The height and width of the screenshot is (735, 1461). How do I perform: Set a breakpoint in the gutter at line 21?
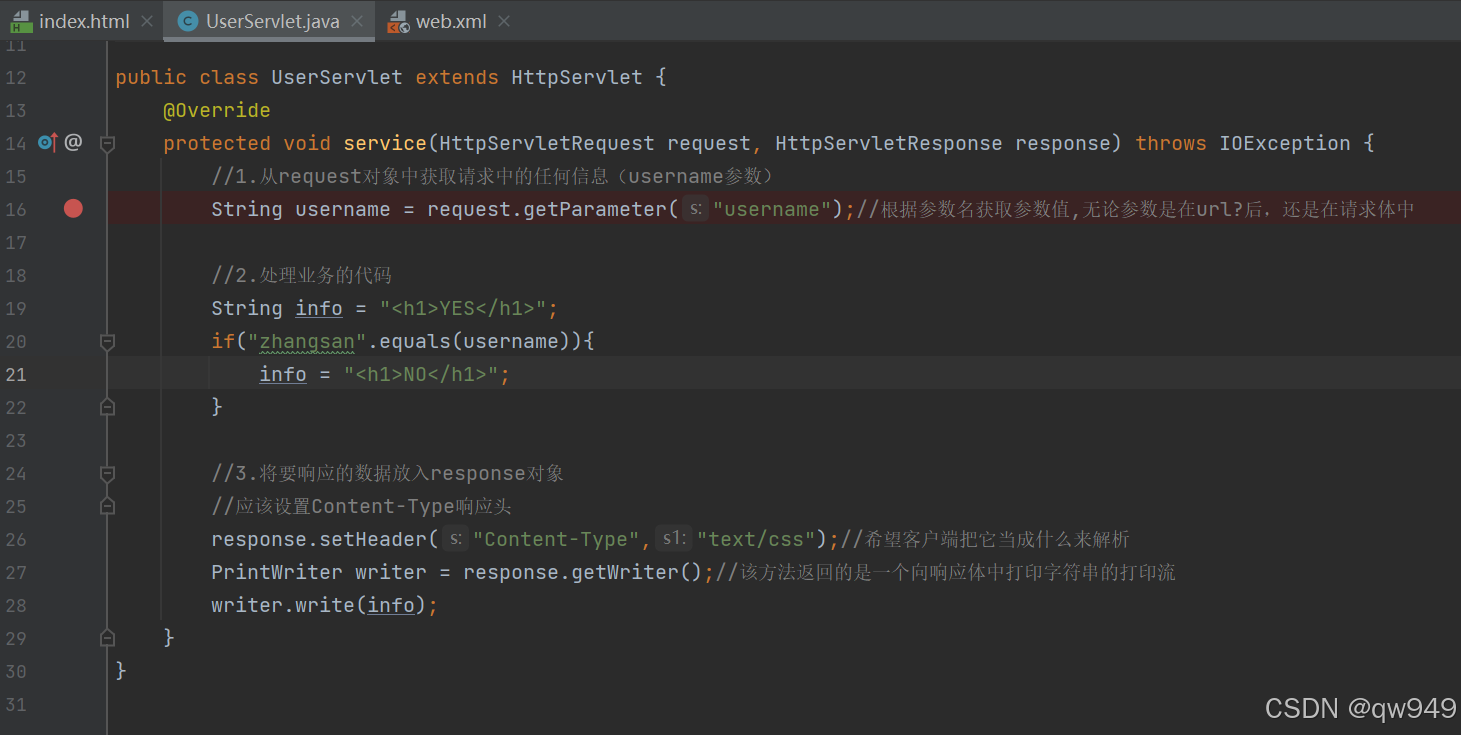pos(72,374)
